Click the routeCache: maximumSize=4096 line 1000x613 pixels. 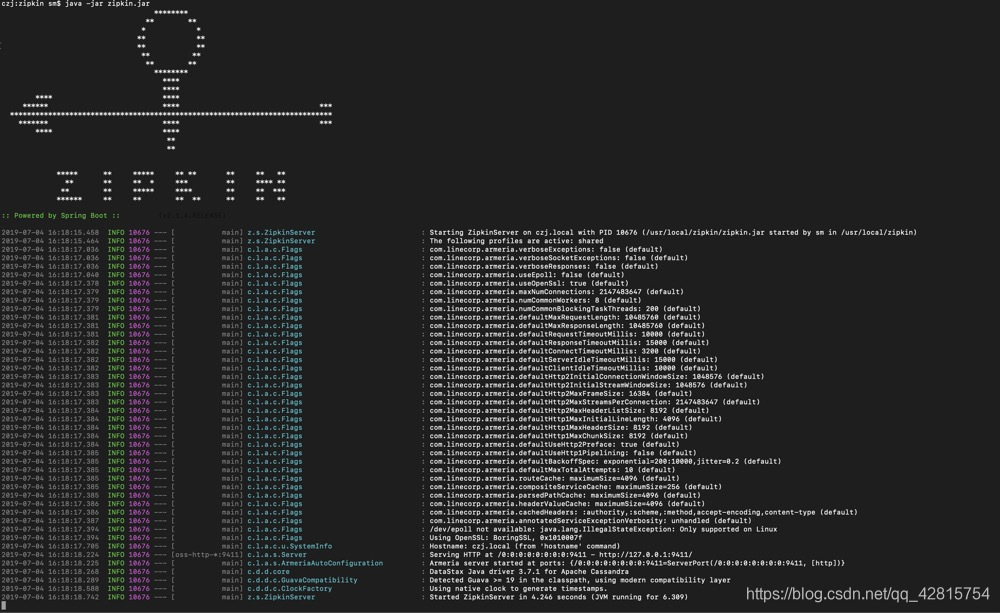(x=554, y=478)
